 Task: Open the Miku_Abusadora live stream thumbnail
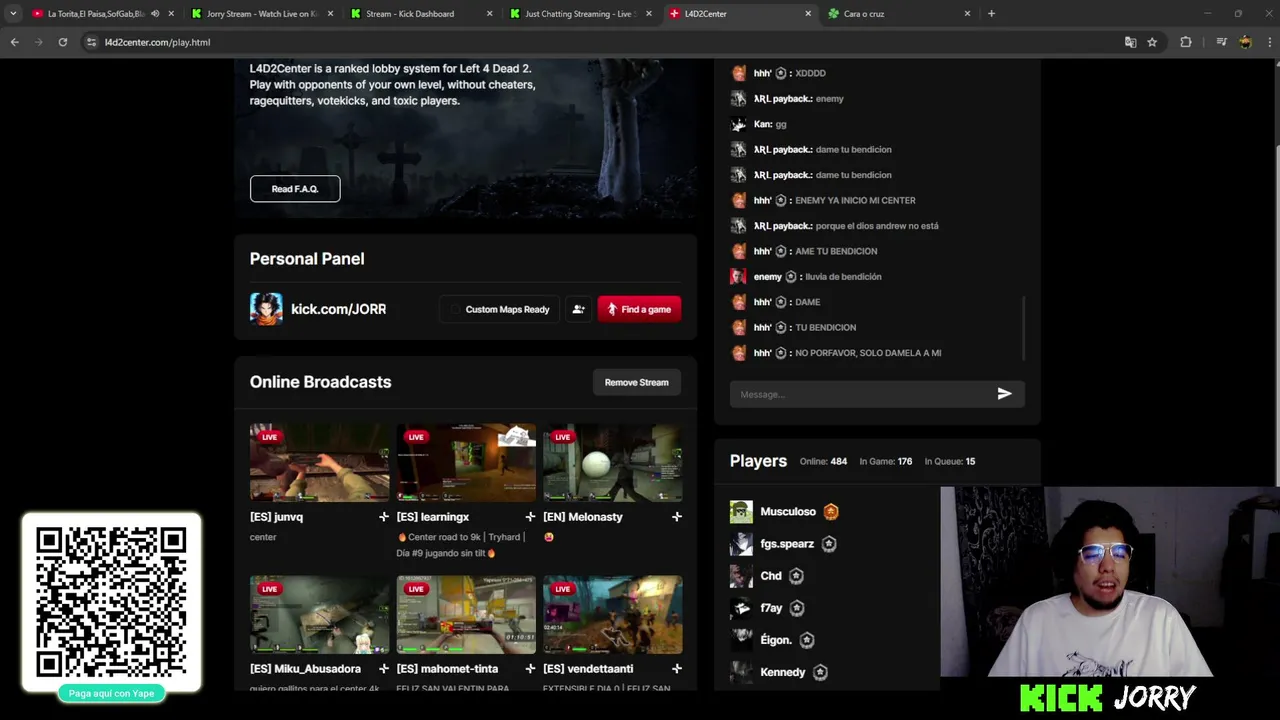pyautogui.click(x=319, y=615)
